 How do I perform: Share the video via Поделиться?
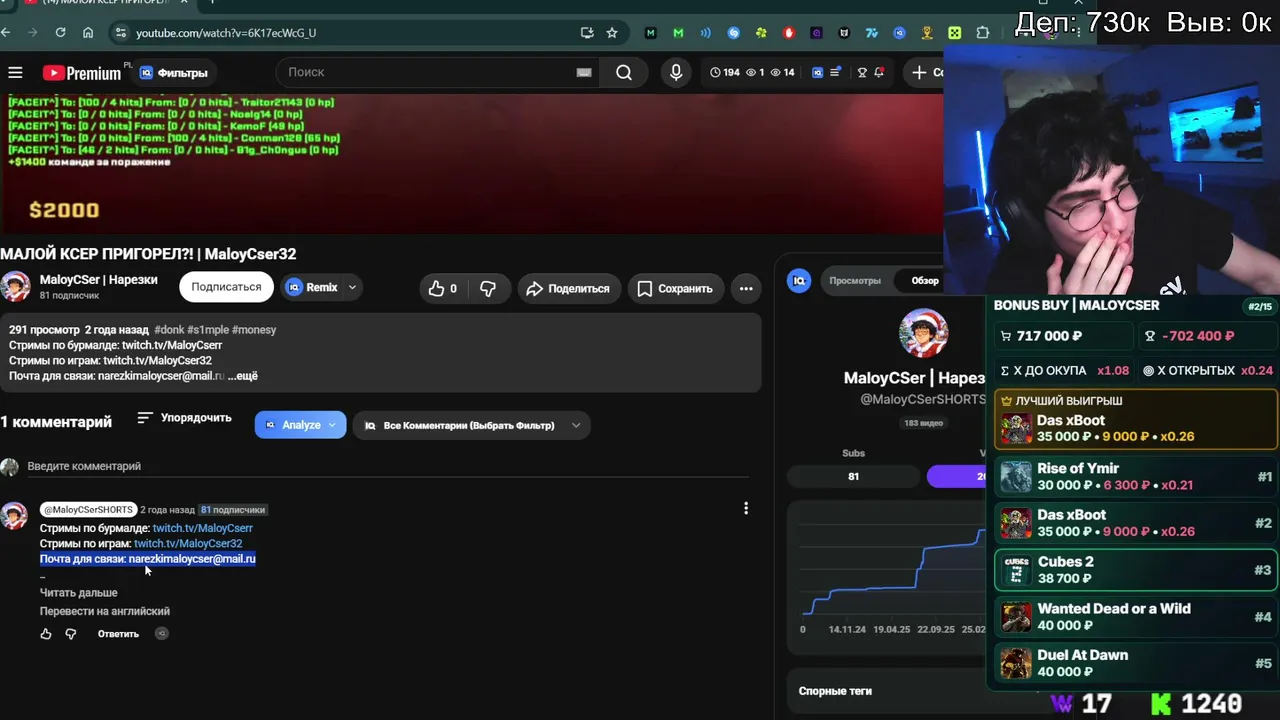568,288
